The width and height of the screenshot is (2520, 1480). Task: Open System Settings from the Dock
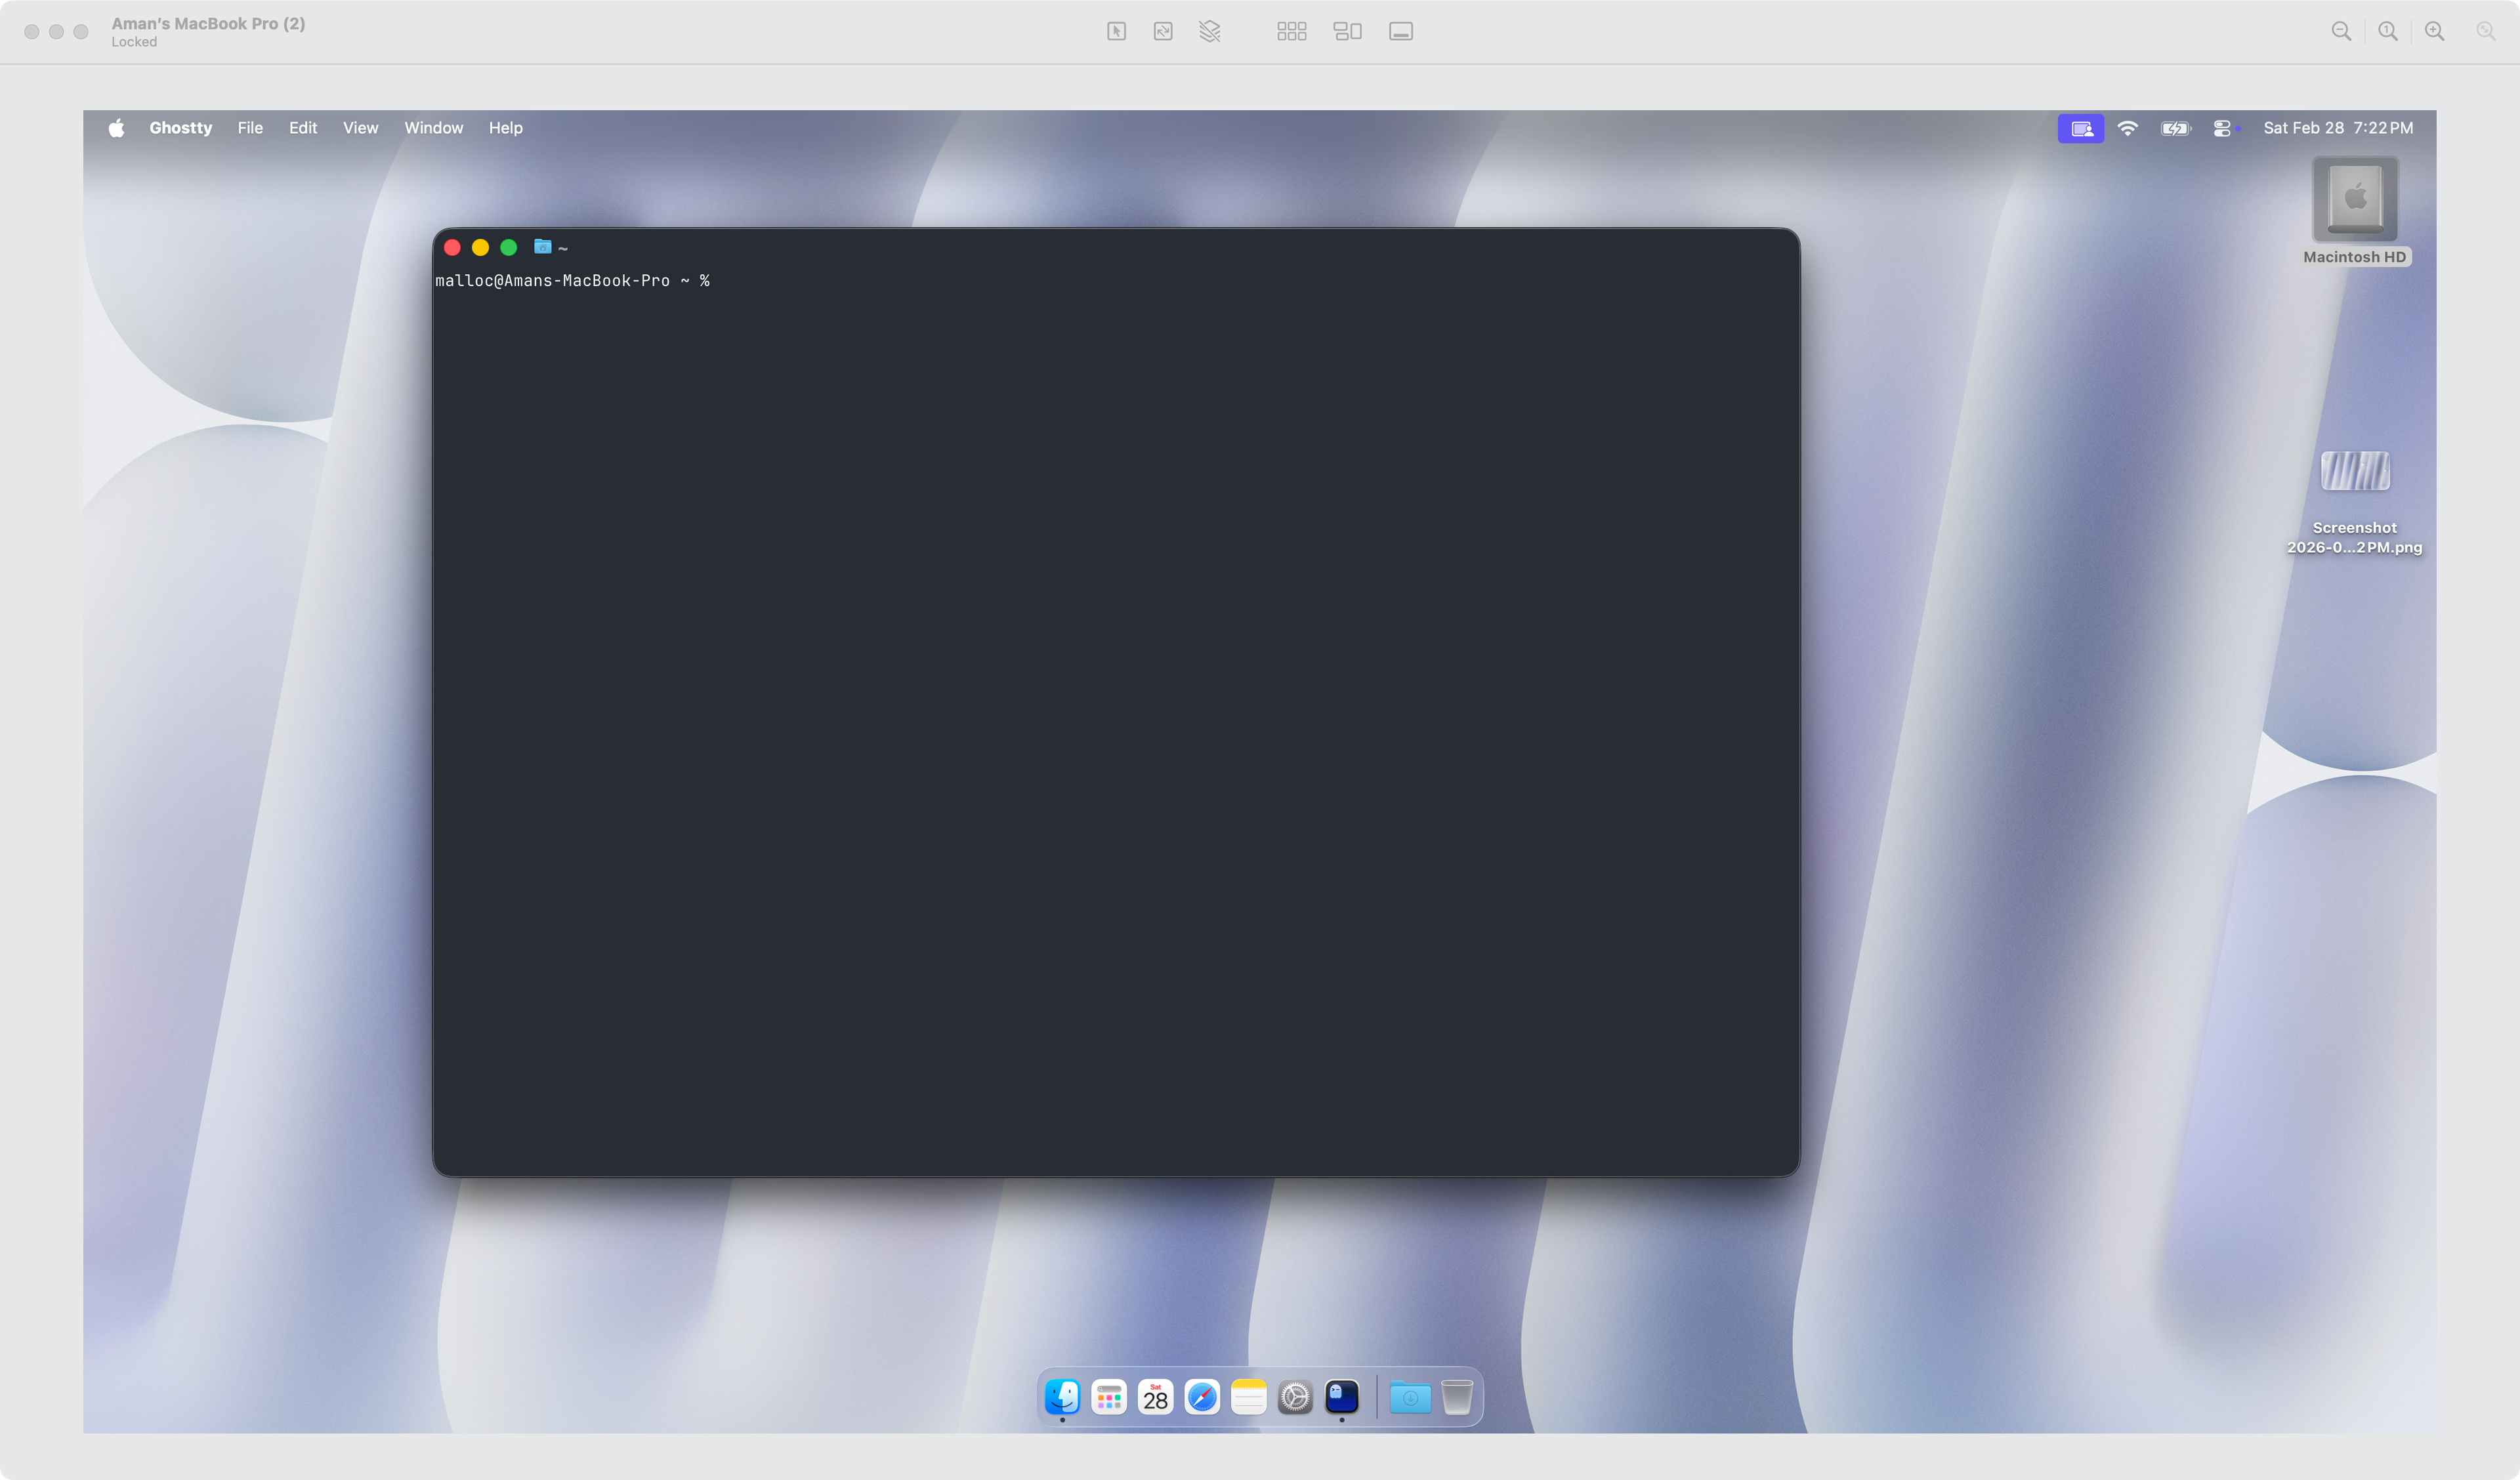point(1295,1397)
